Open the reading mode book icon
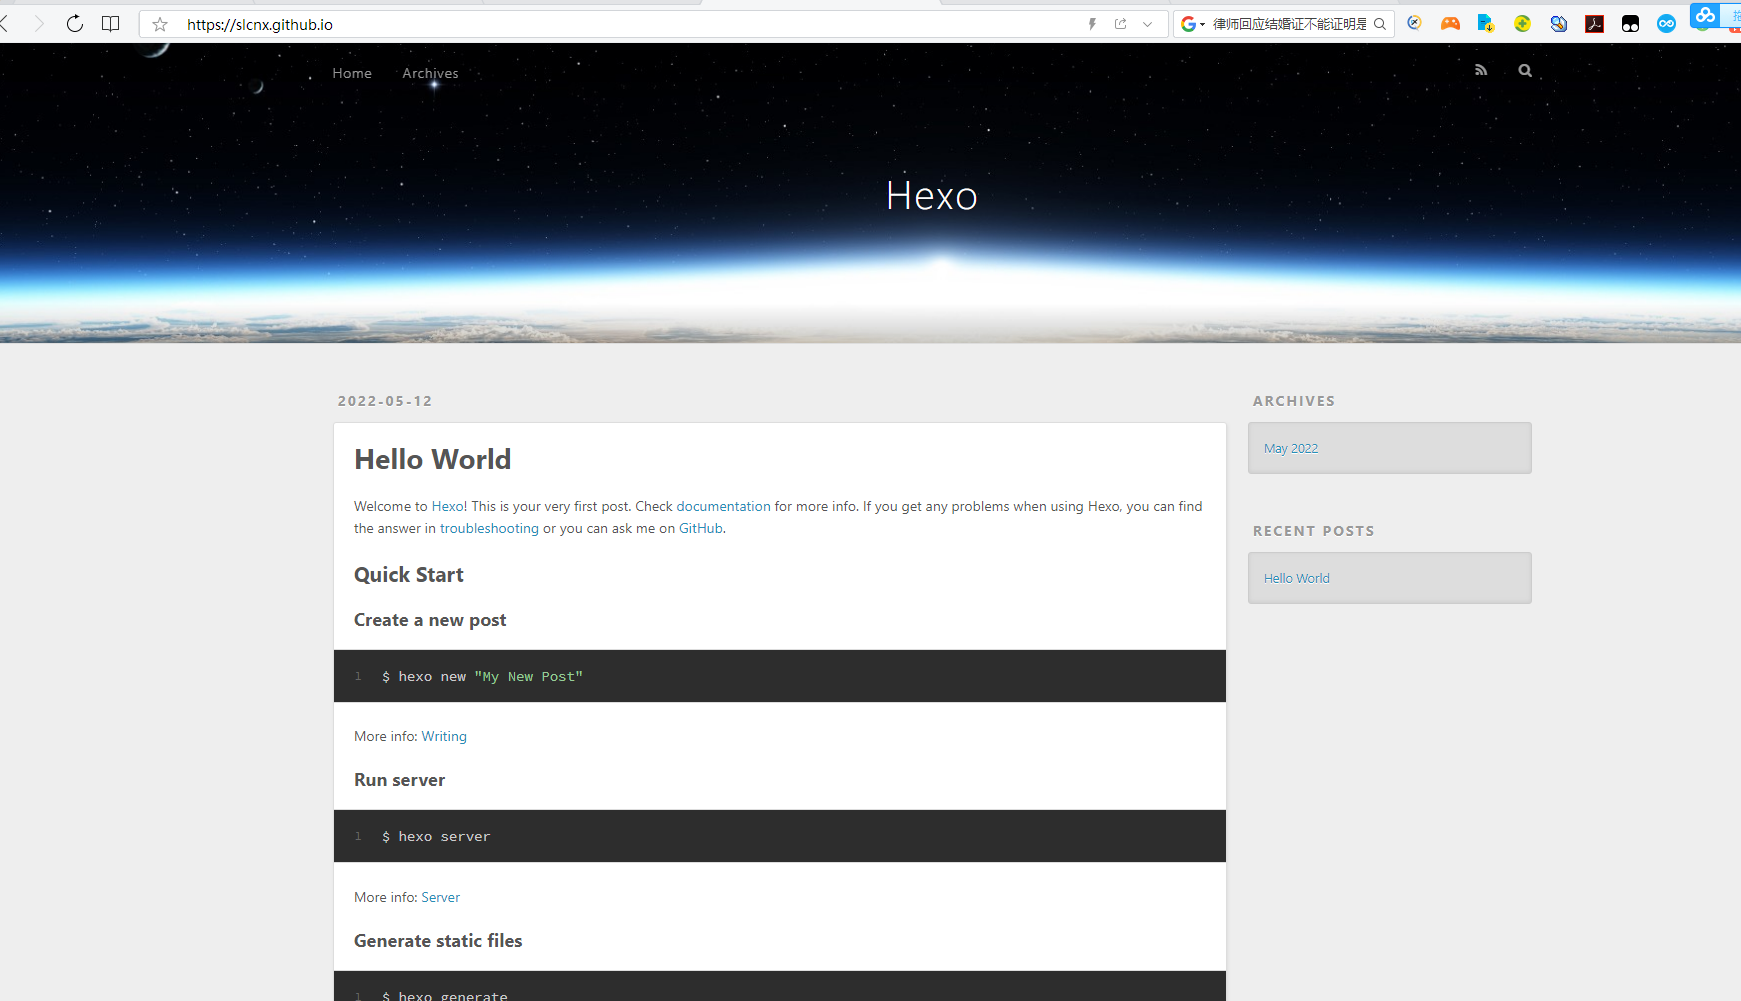This screenshot has height=1001, width=1741. click(111, 24)
